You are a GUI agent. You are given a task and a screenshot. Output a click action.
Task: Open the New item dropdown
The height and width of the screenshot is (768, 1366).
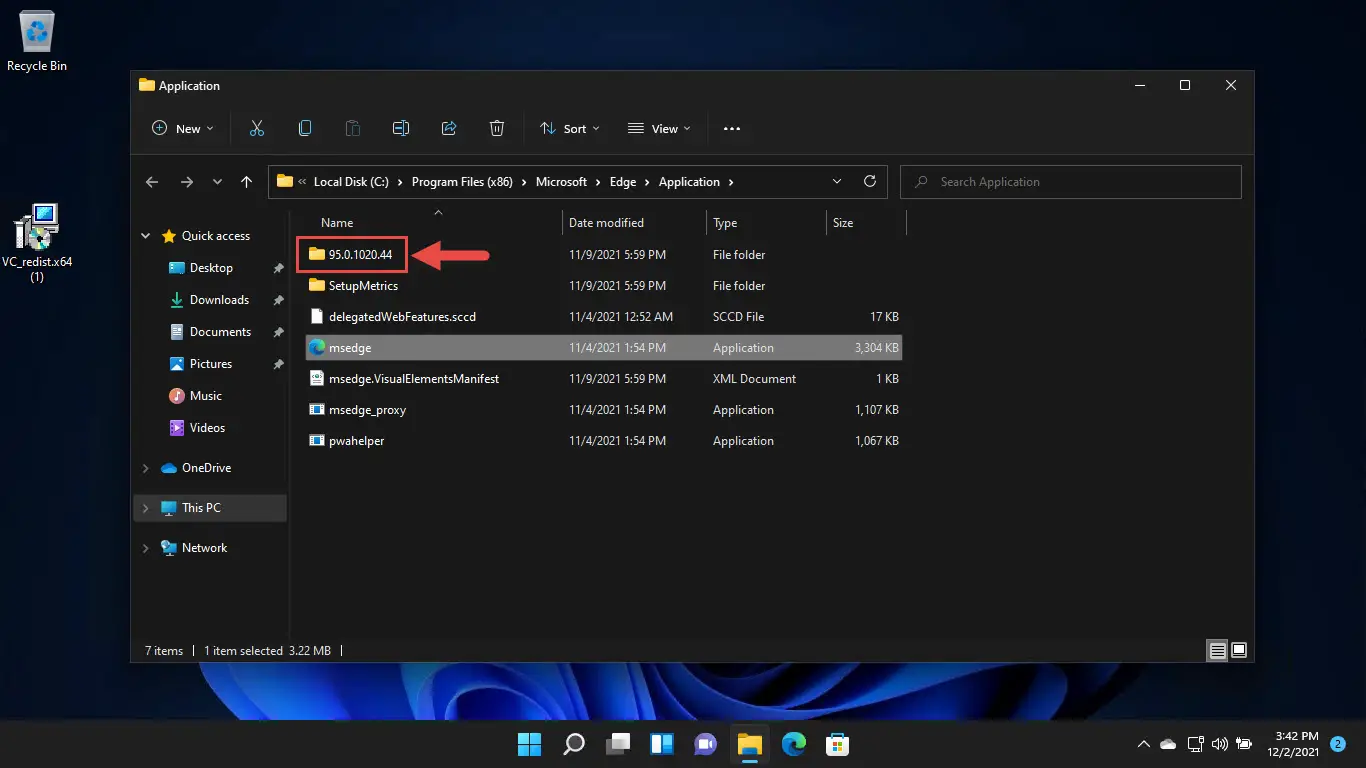183,128
